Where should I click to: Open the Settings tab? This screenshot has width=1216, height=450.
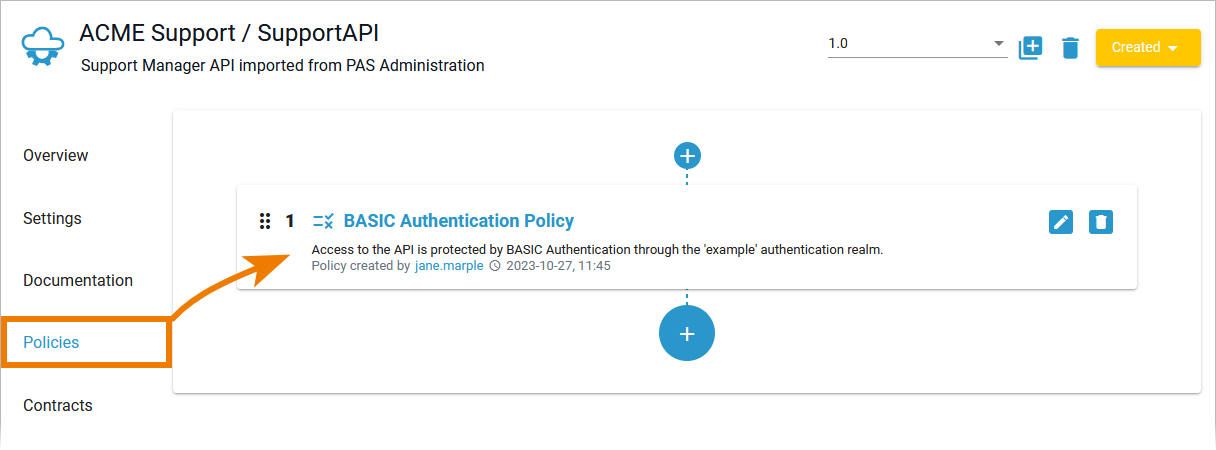(52, 218)
